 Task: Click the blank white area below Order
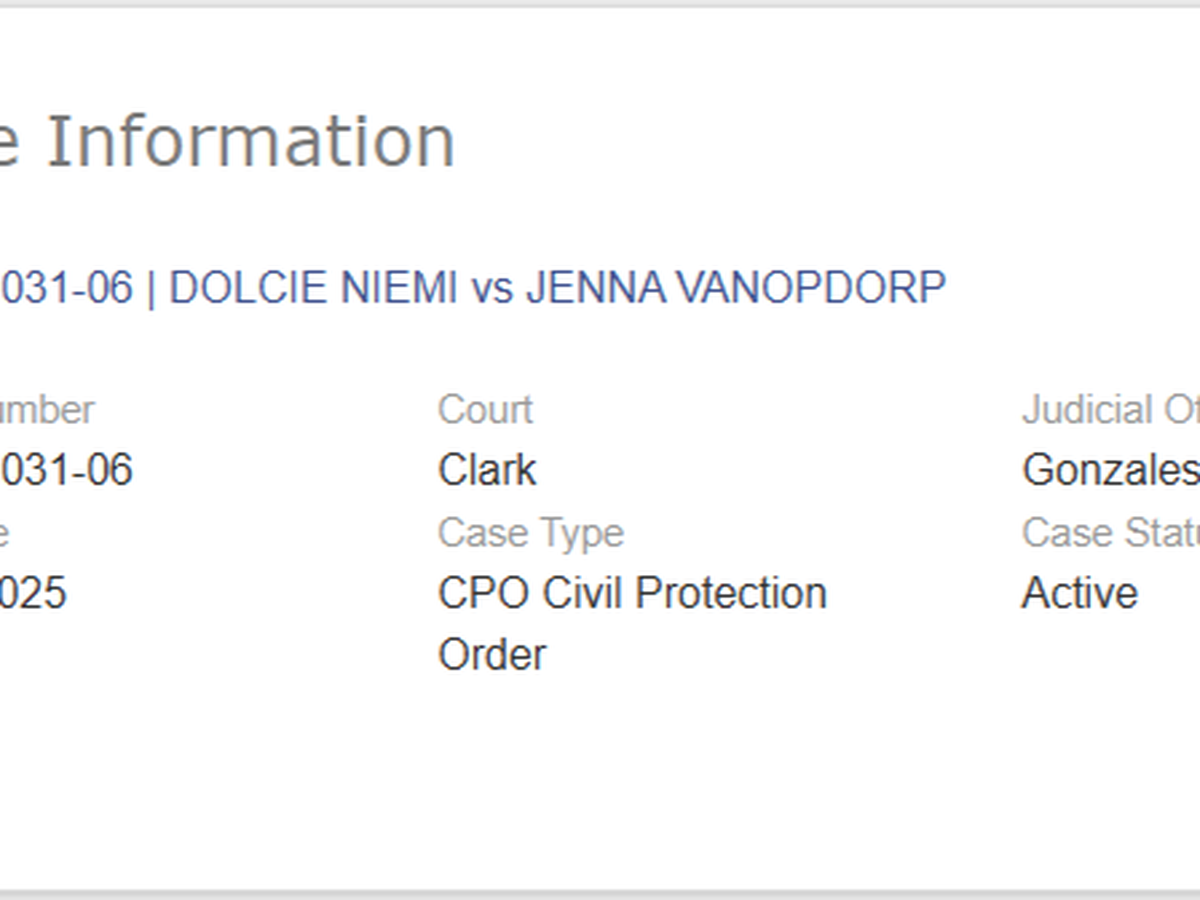click(600, 780)
